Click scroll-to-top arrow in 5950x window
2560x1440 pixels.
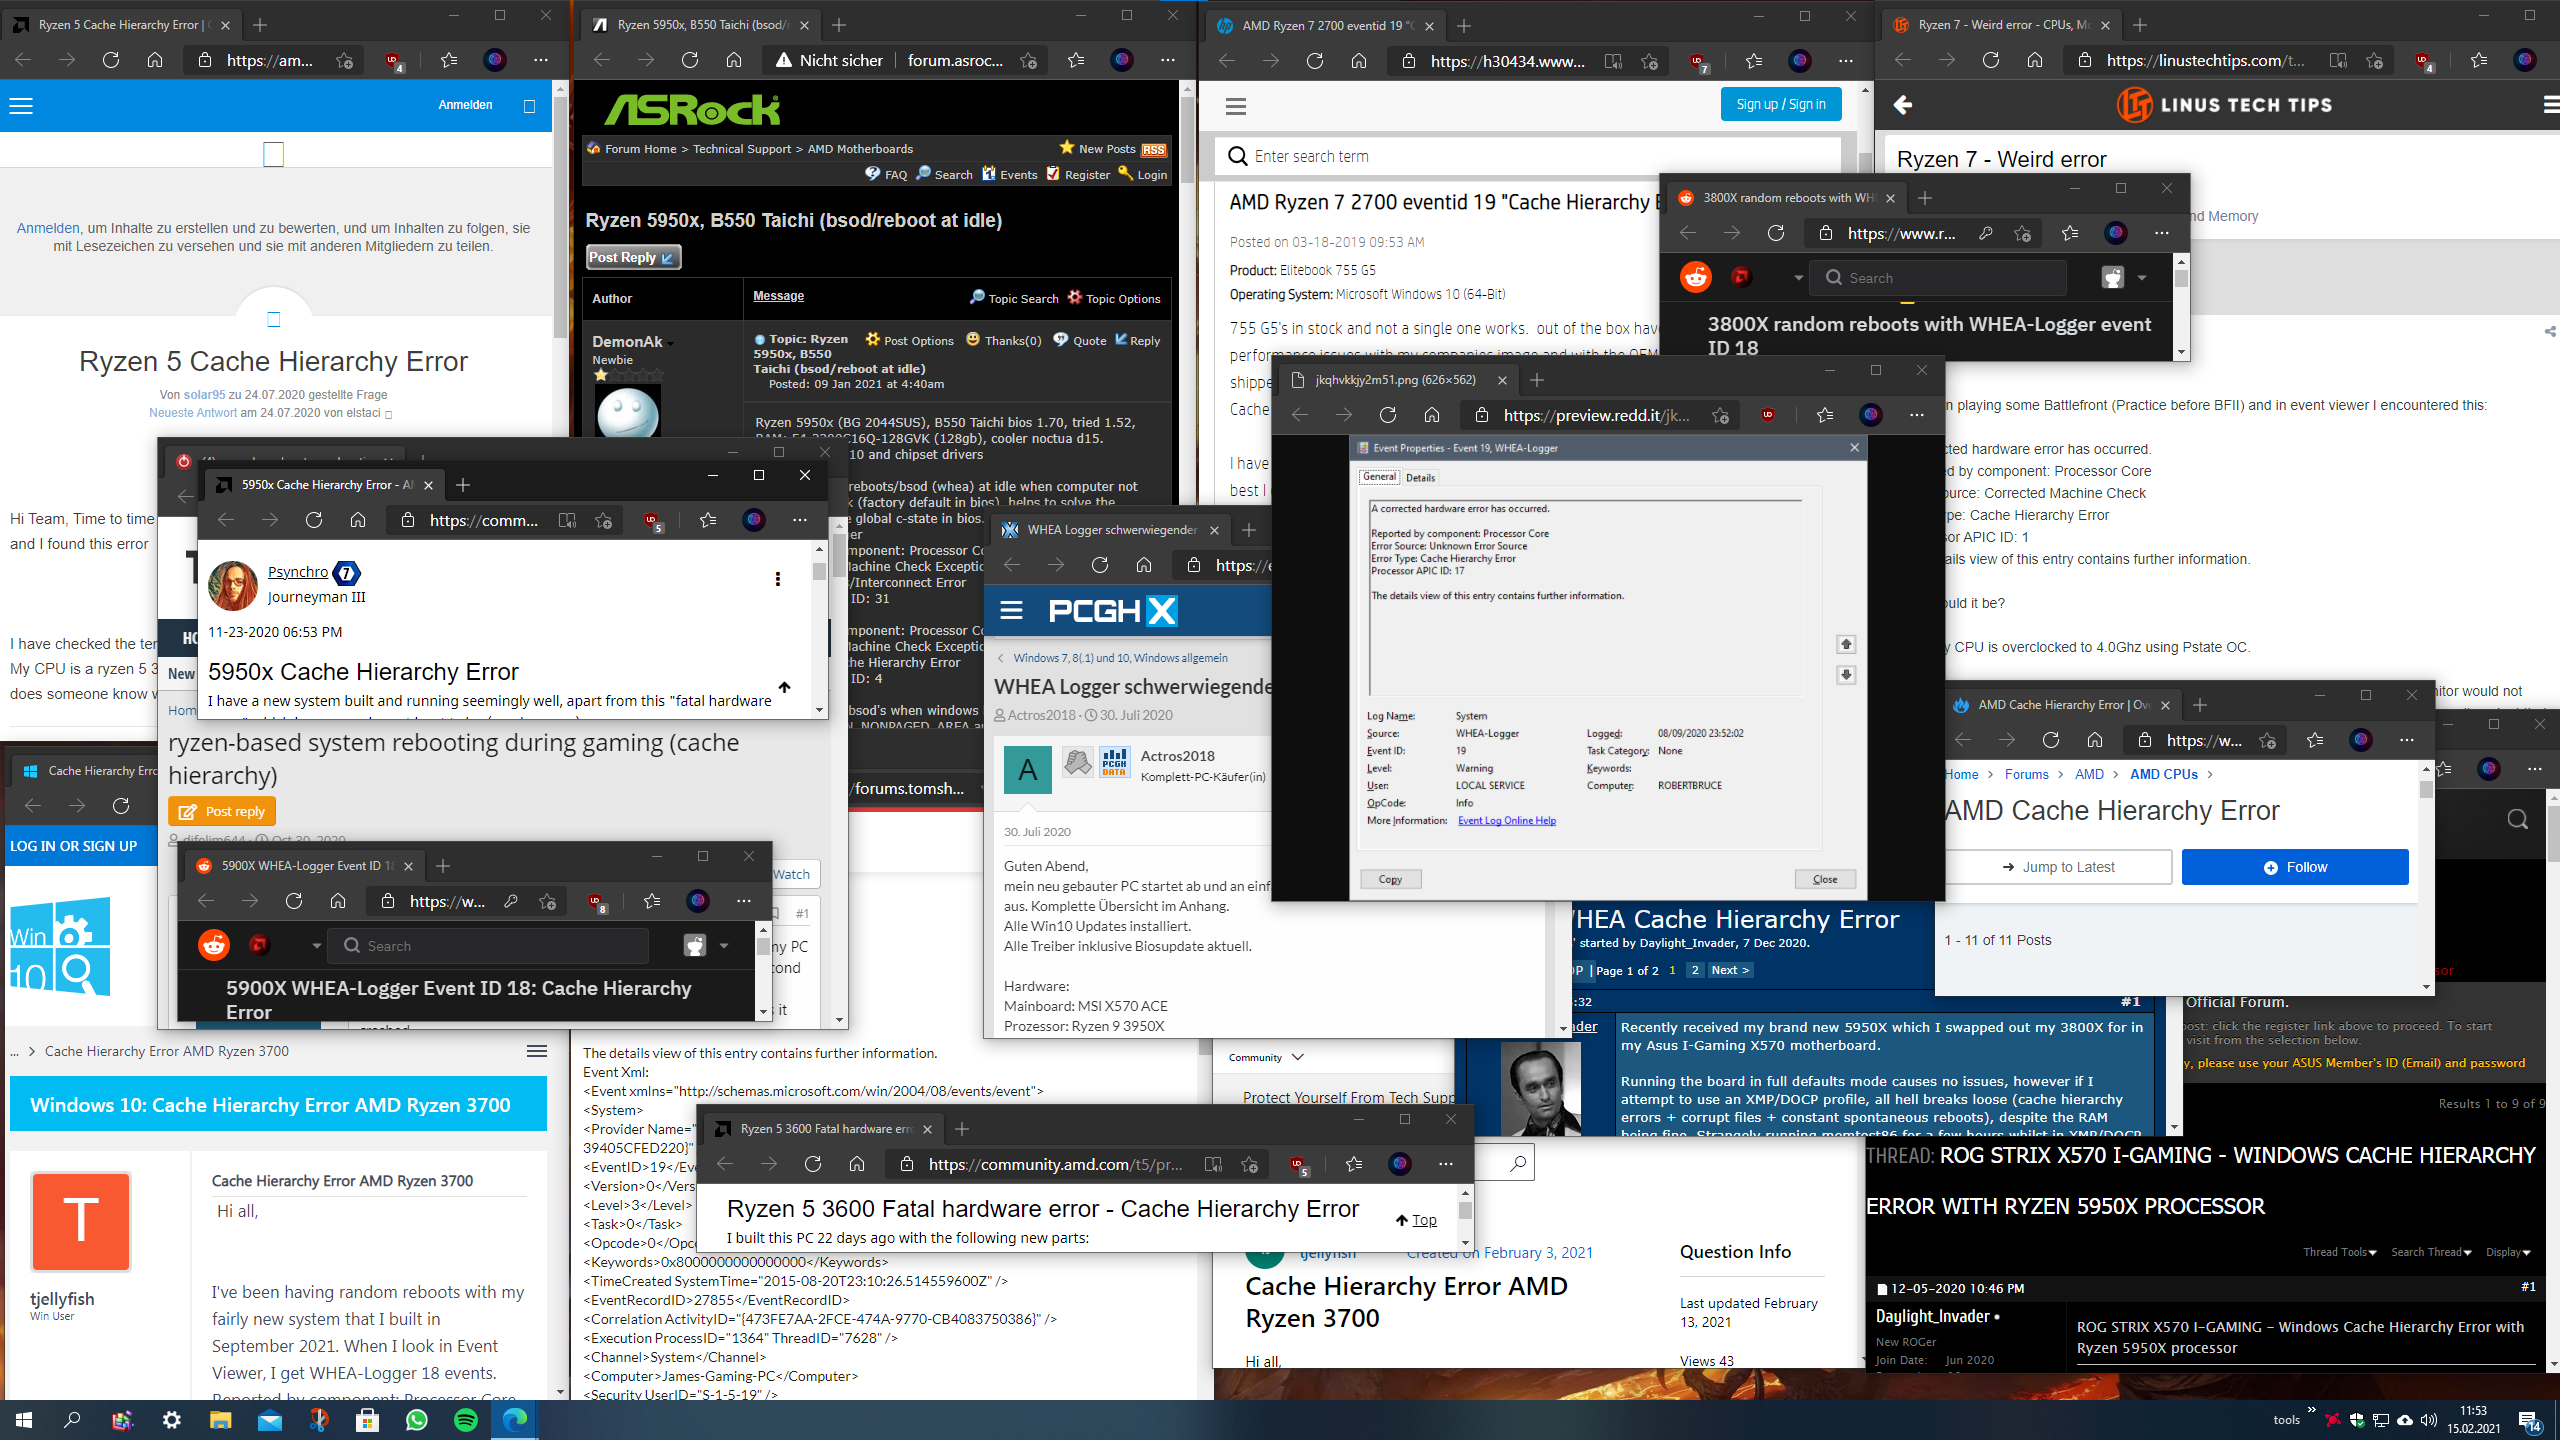click(784, 687)
